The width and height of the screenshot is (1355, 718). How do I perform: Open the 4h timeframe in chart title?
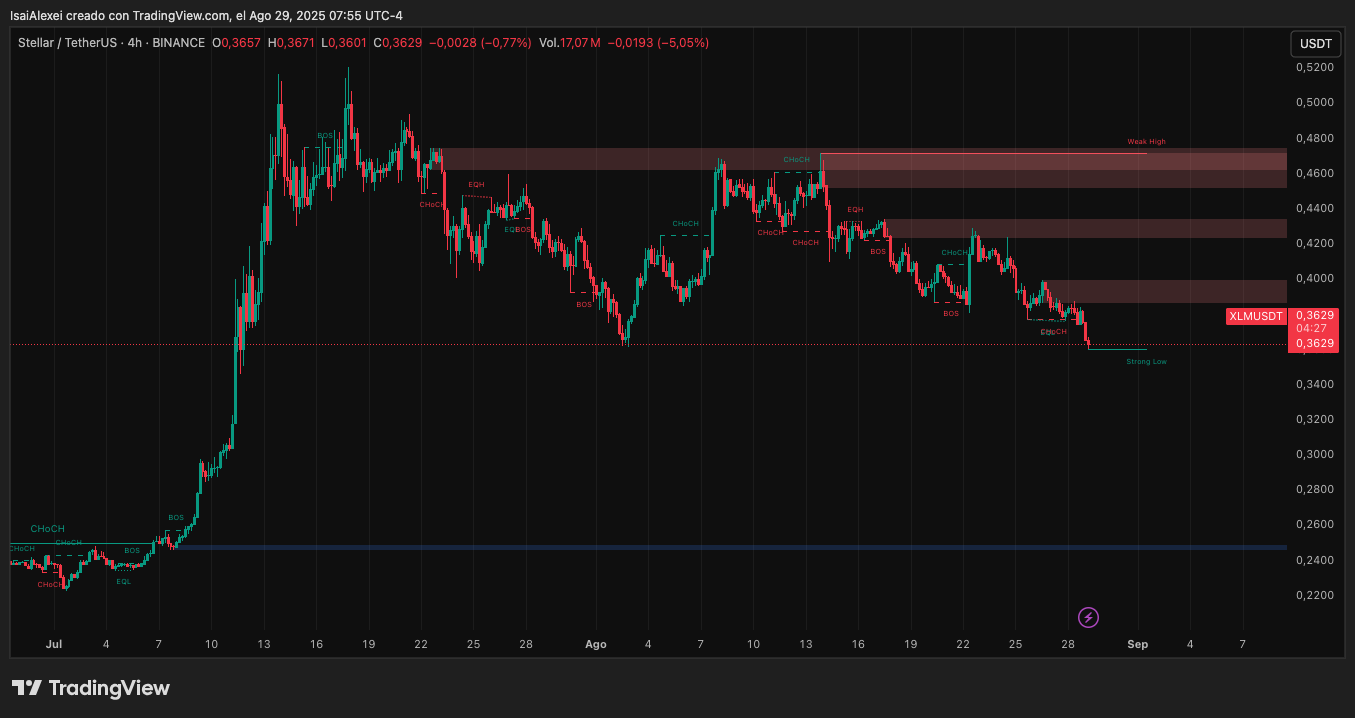(x=134, y=43)
